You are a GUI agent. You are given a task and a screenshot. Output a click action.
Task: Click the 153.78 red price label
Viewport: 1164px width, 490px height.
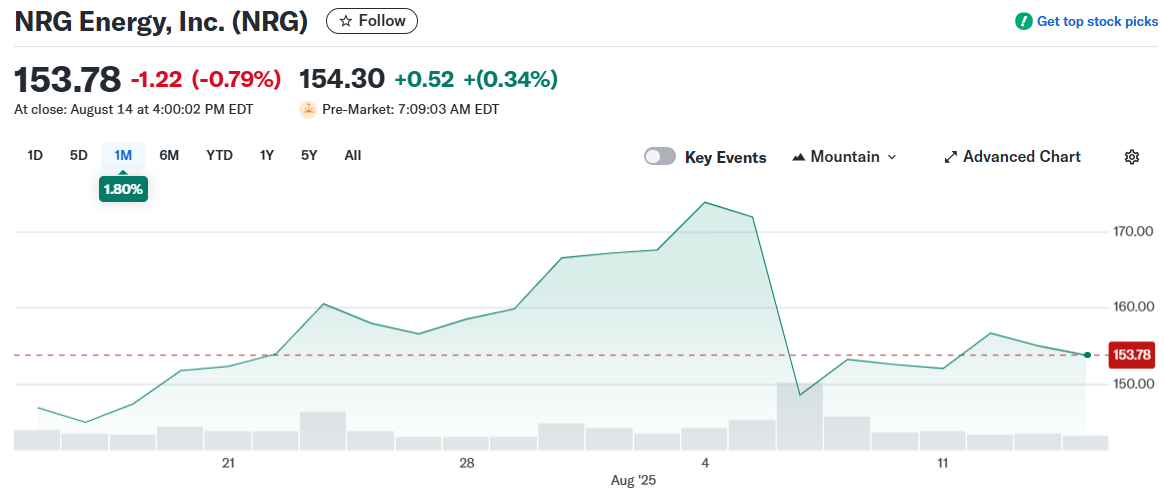click(x=1131, y=356)
